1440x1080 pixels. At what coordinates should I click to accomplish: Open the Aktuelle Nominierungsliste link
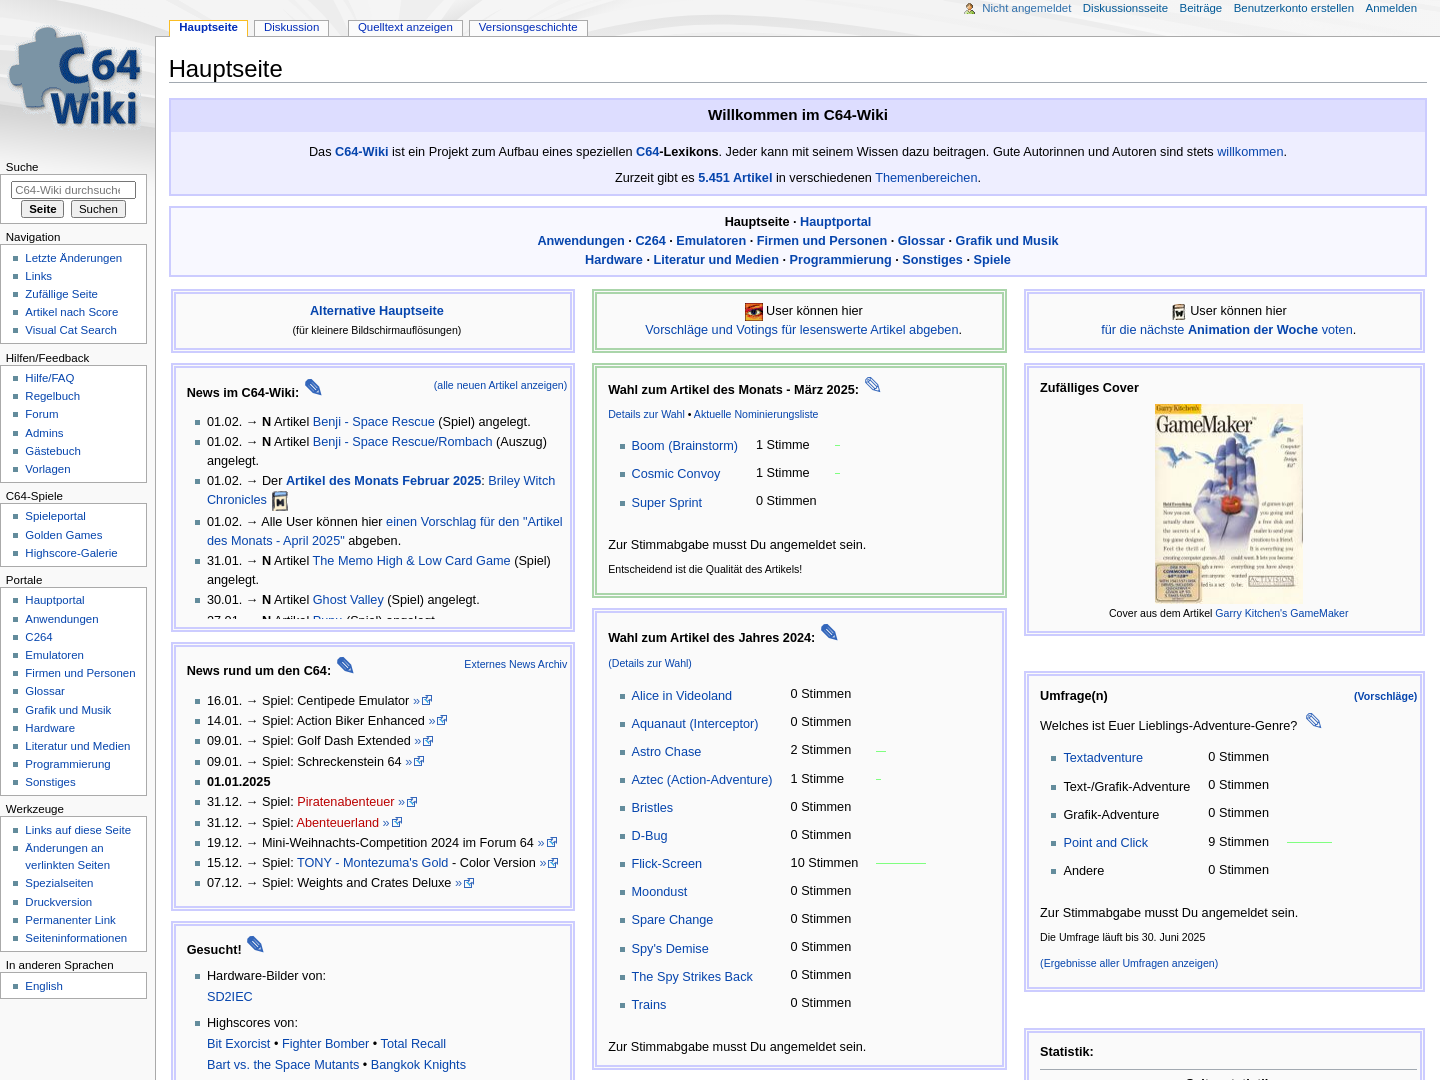click(756, 414)
